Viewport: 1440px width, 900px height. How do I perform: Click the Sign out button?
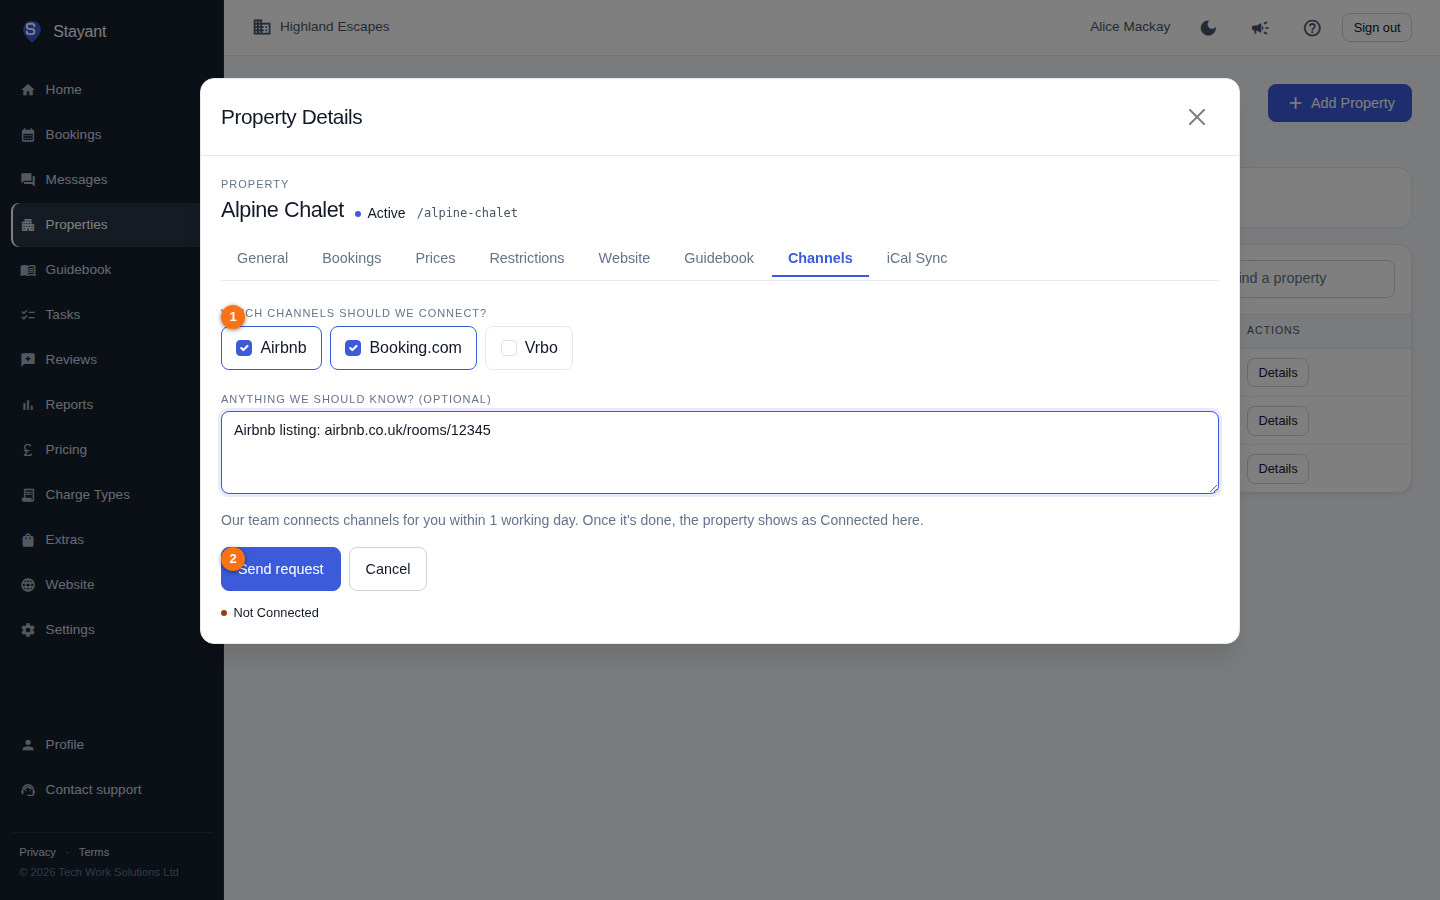pos(1377,28)
